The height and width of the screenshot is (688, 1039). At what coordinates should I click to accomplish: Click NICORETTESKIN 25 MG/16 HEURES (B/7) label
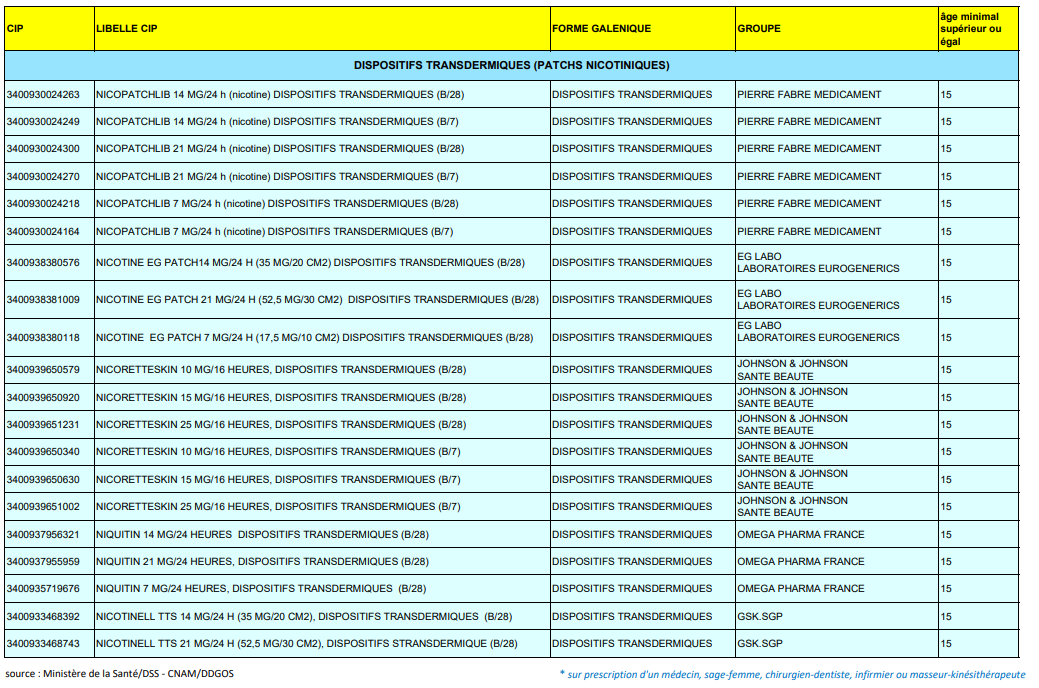278,507
